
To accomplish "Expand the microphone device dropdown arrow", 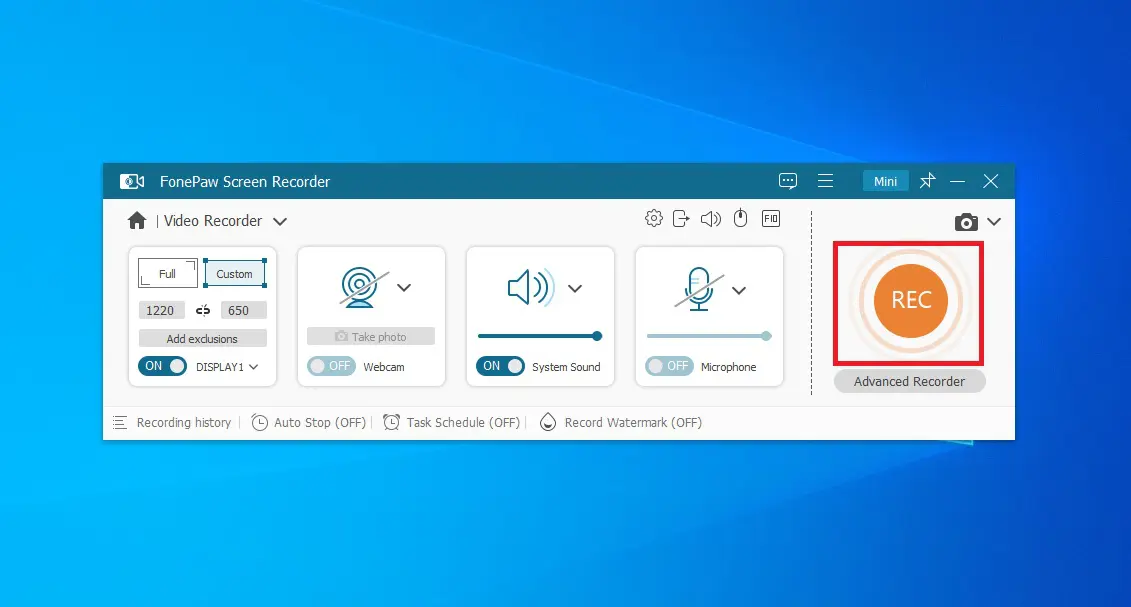I will tap(739, 290).
